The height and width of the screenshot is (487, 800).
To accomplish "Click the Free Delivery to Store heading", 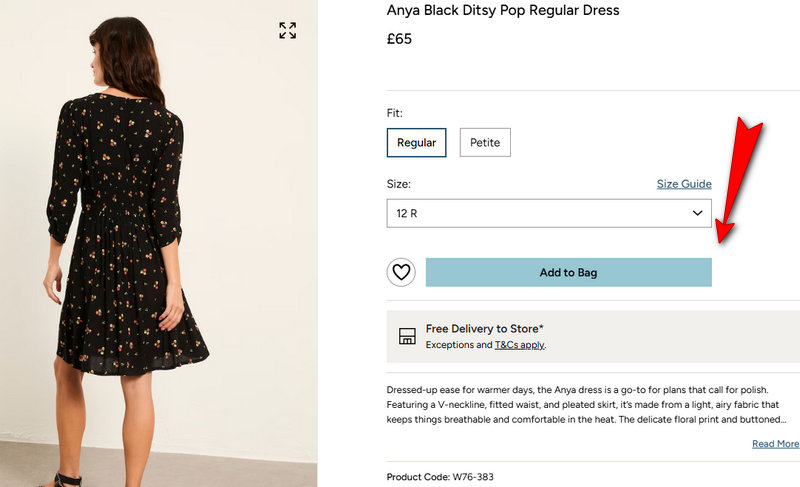I will pos(484,328).
